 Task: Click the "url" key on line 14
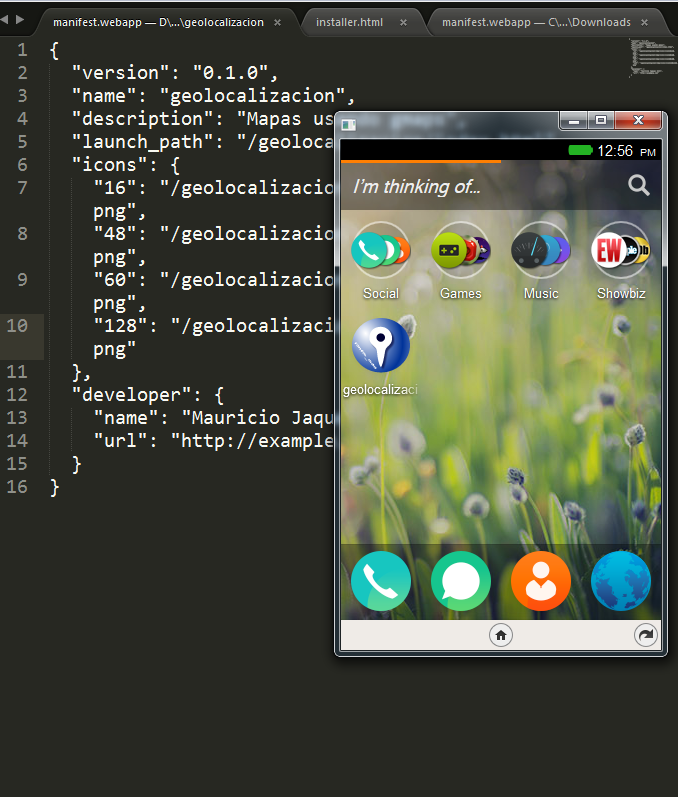point(120,441)
